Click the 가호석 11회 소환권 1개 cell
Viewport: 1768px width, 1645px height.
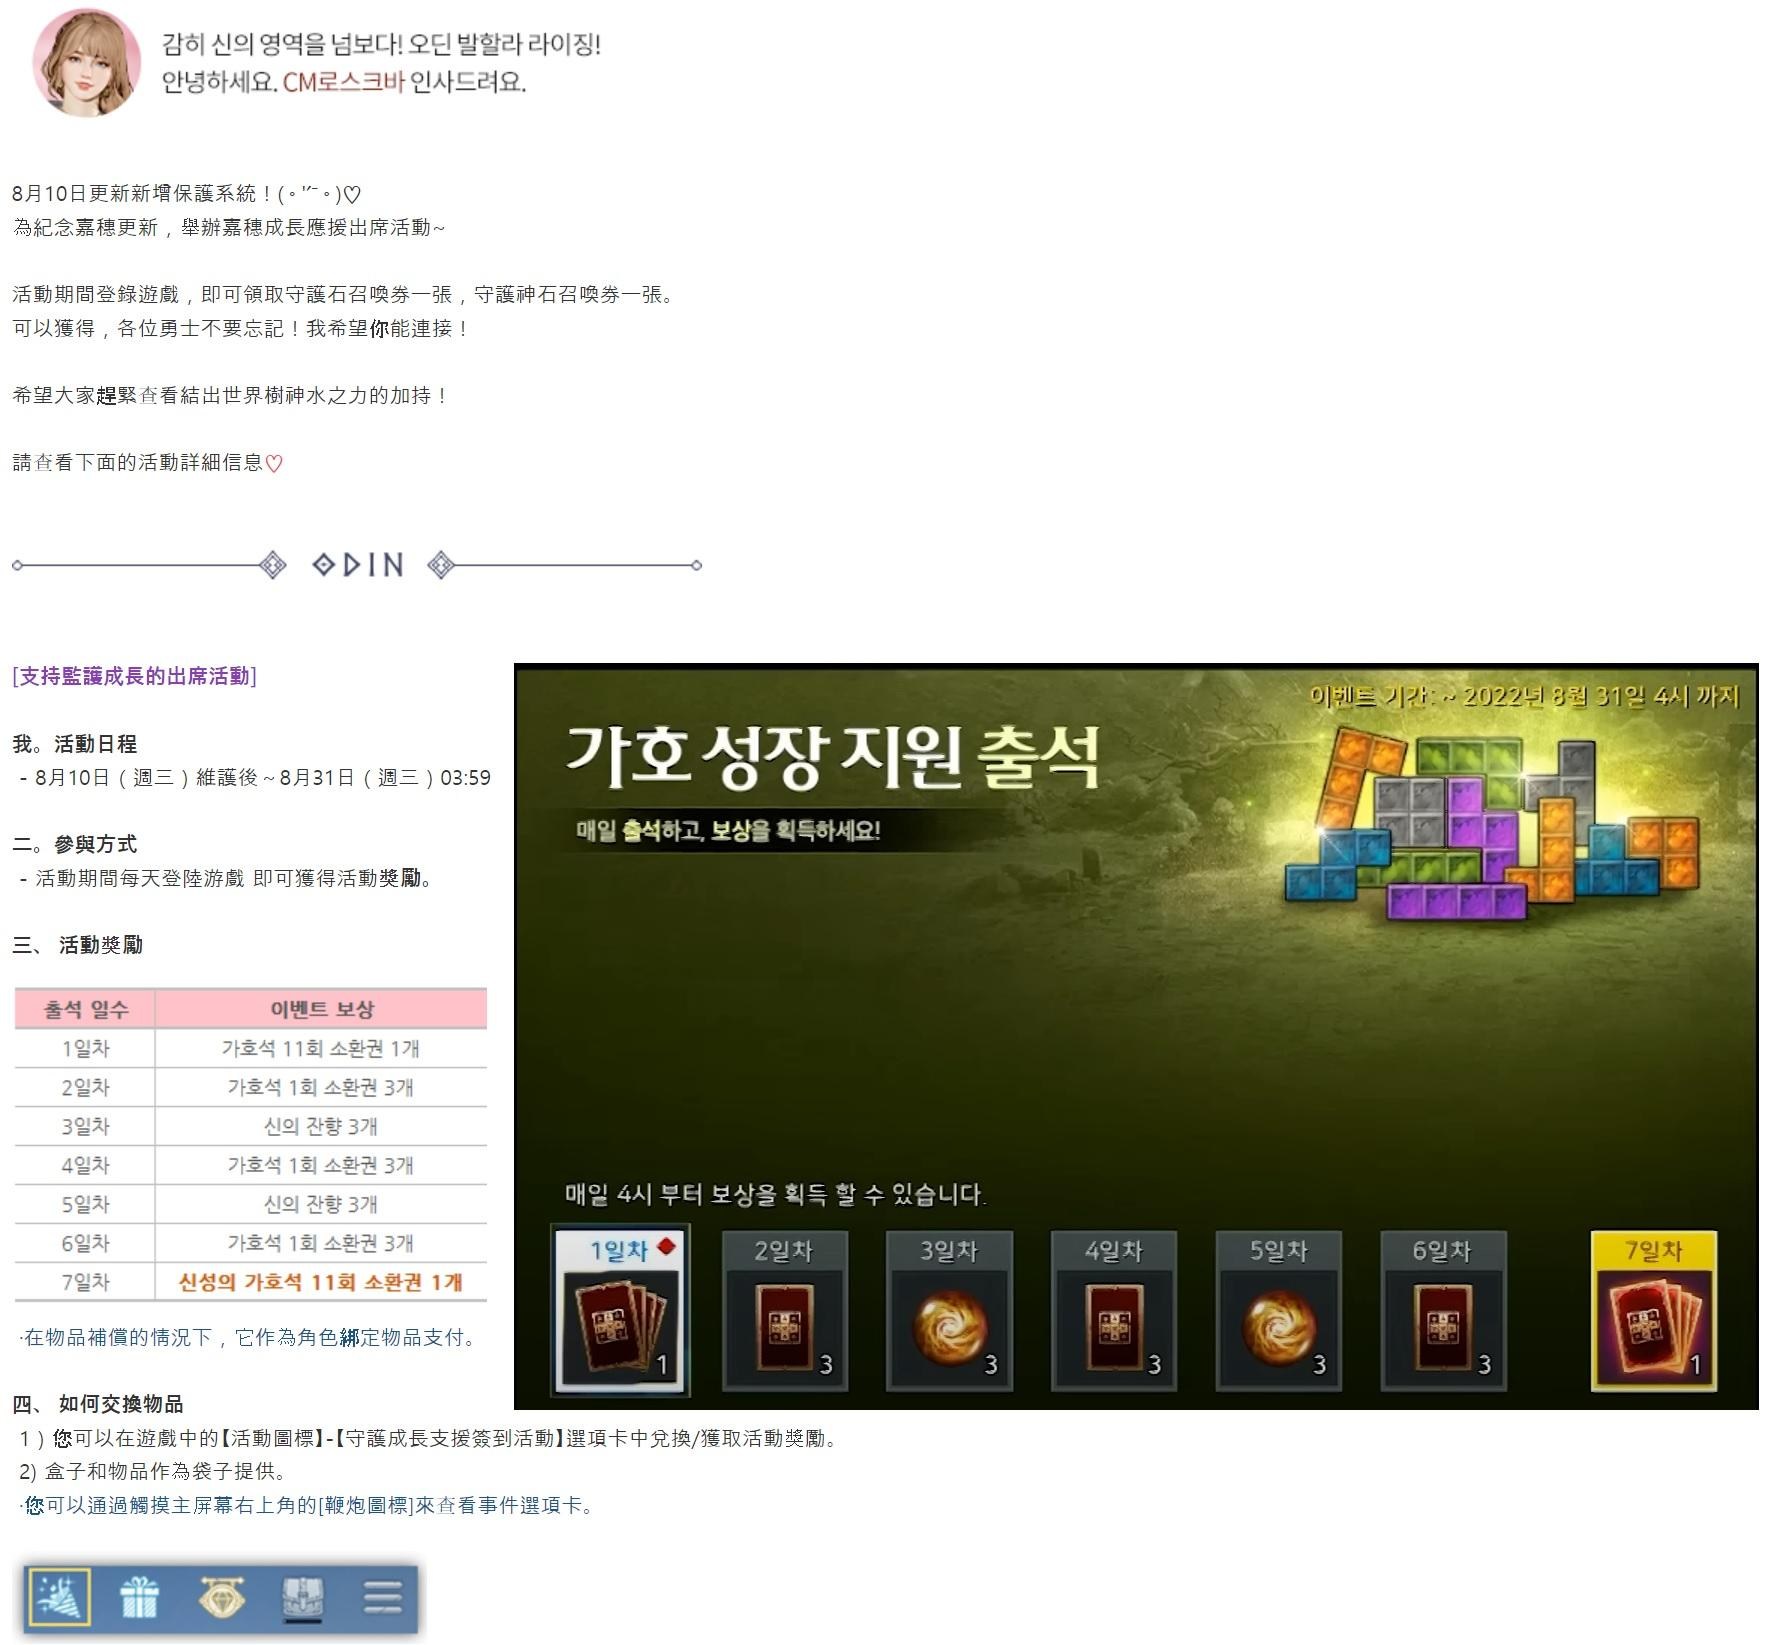pos(321,1048)
